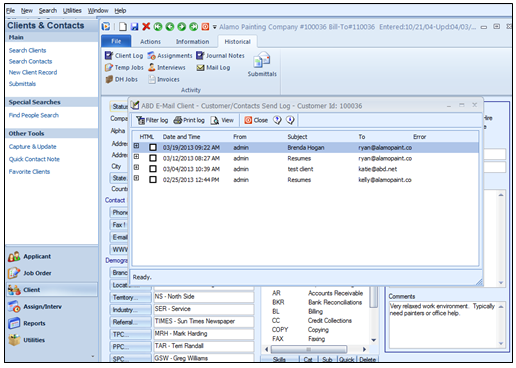Open the Industry lookup
This screenshot has width=516, height=368.
pos(130,310)
